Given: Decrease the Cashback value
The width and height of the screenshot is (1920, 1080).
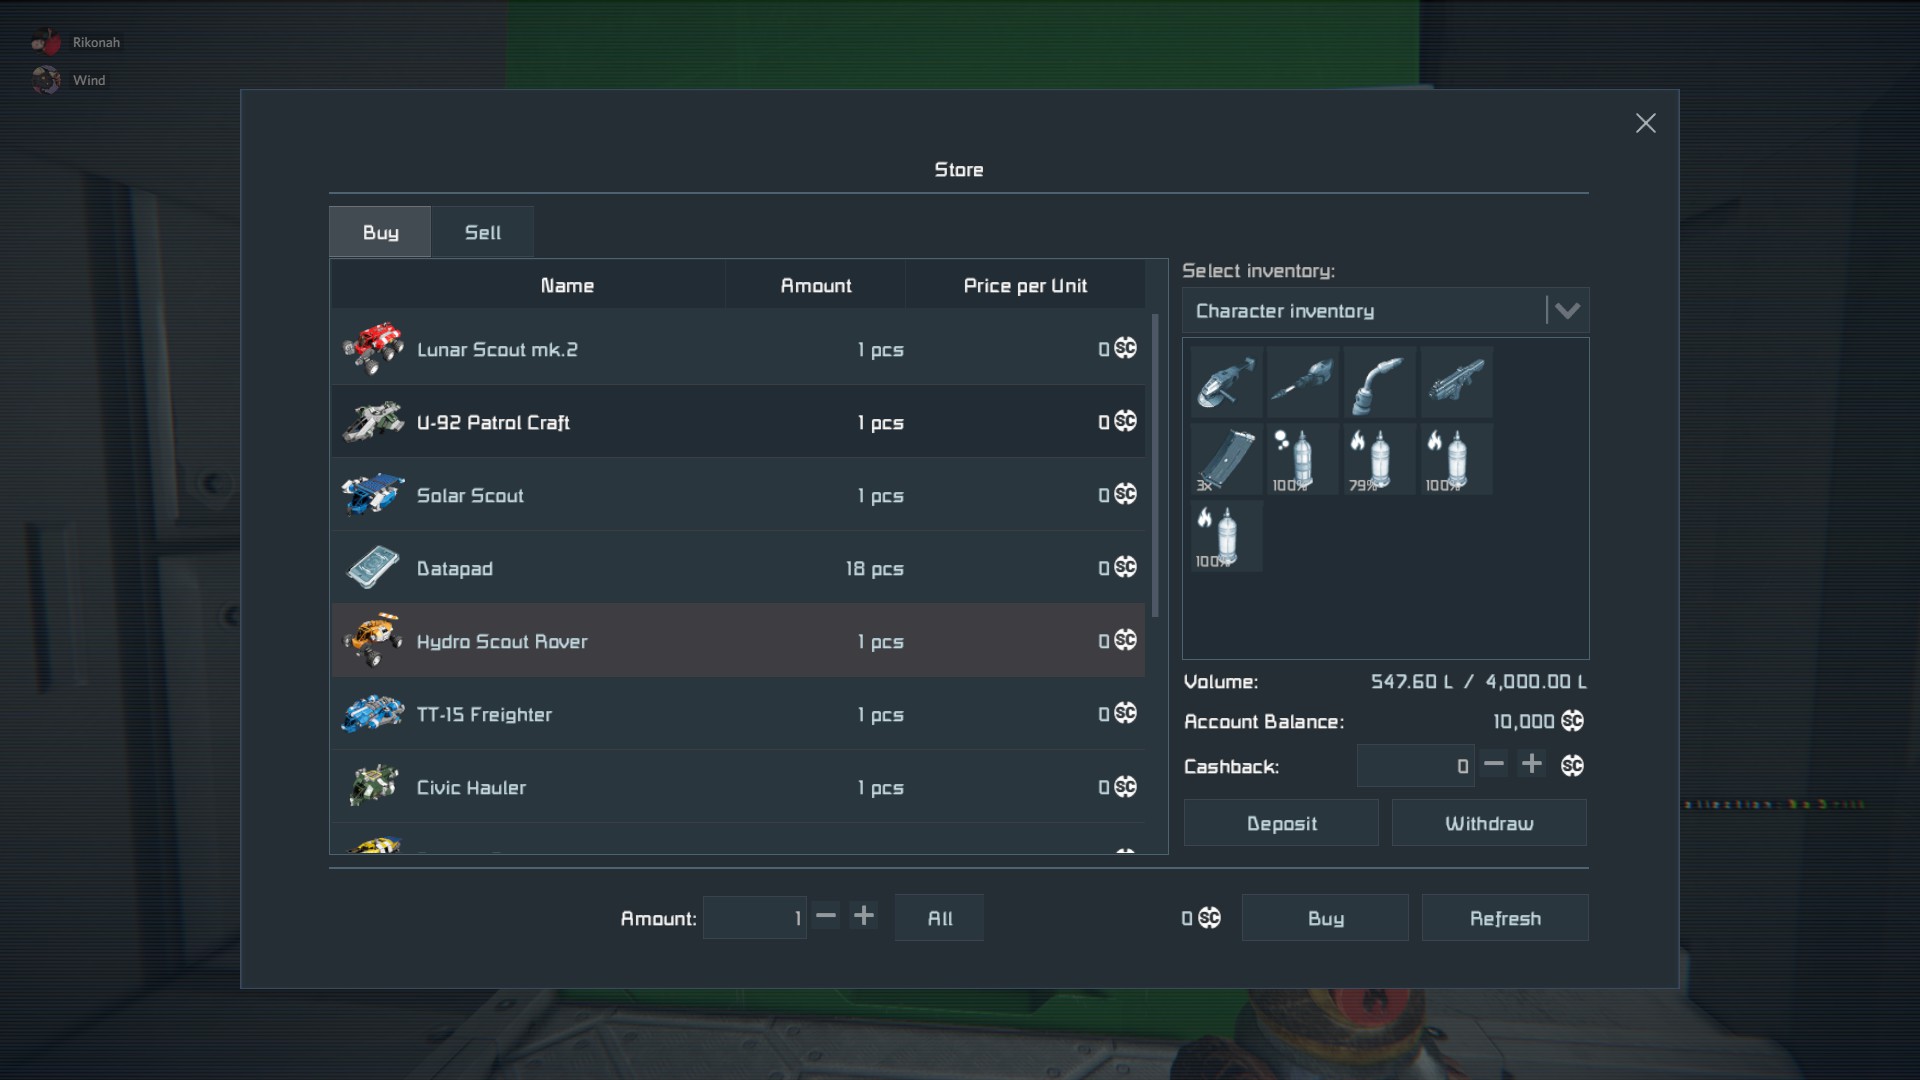Looking at the screenshot, I should [x=1494, y=765].
